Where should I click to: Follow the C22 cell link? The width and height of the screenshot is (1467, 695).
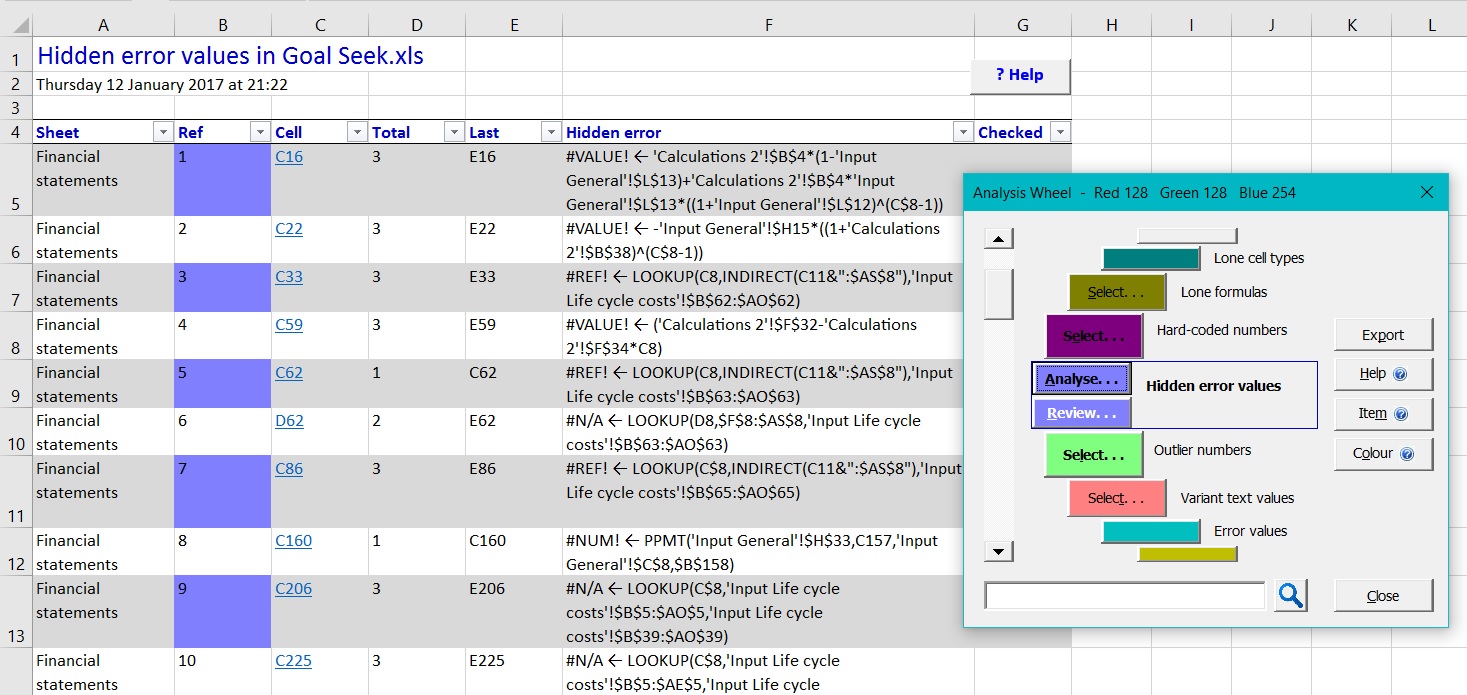point(289,229)
